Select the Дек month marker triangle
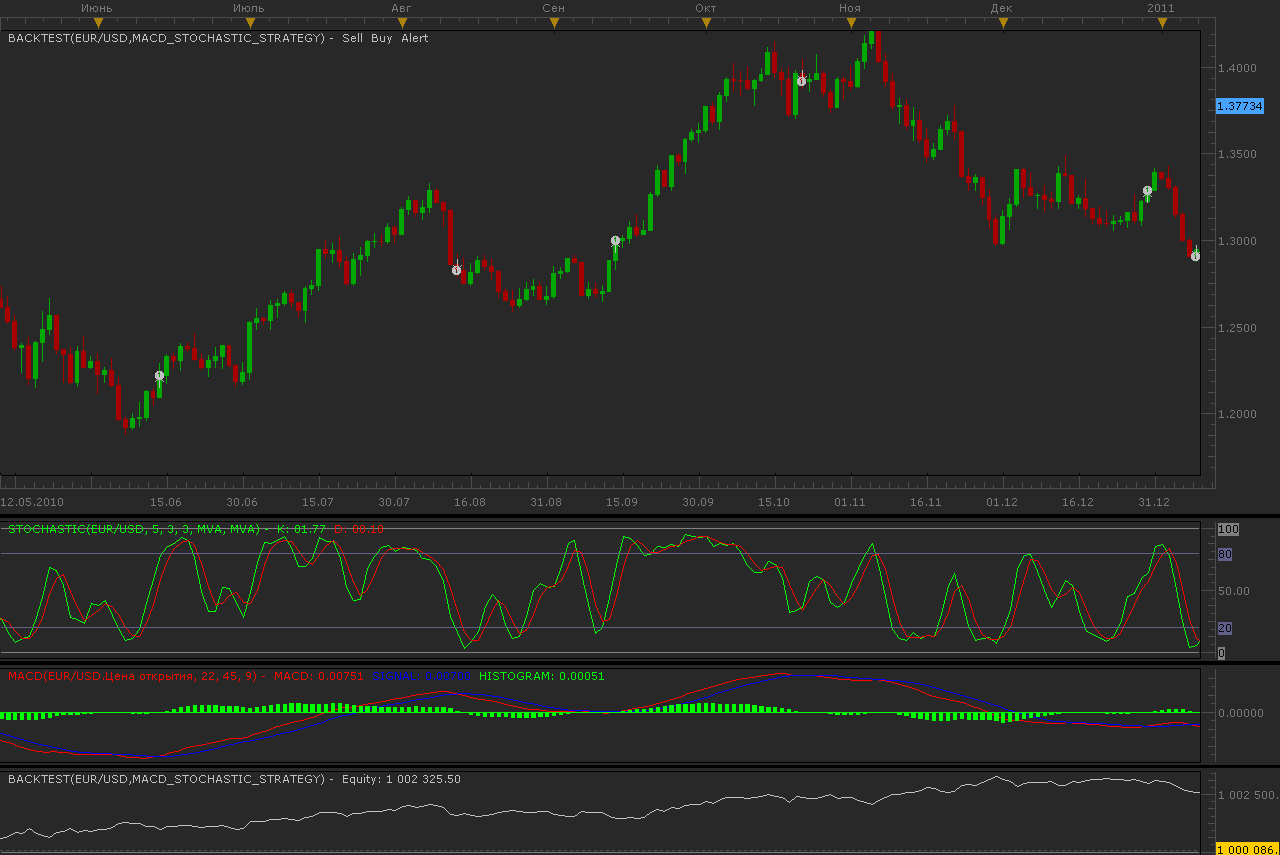The width and height of the screenshot is (1280, 855). pyautogui.click(x=1002, y=23)
